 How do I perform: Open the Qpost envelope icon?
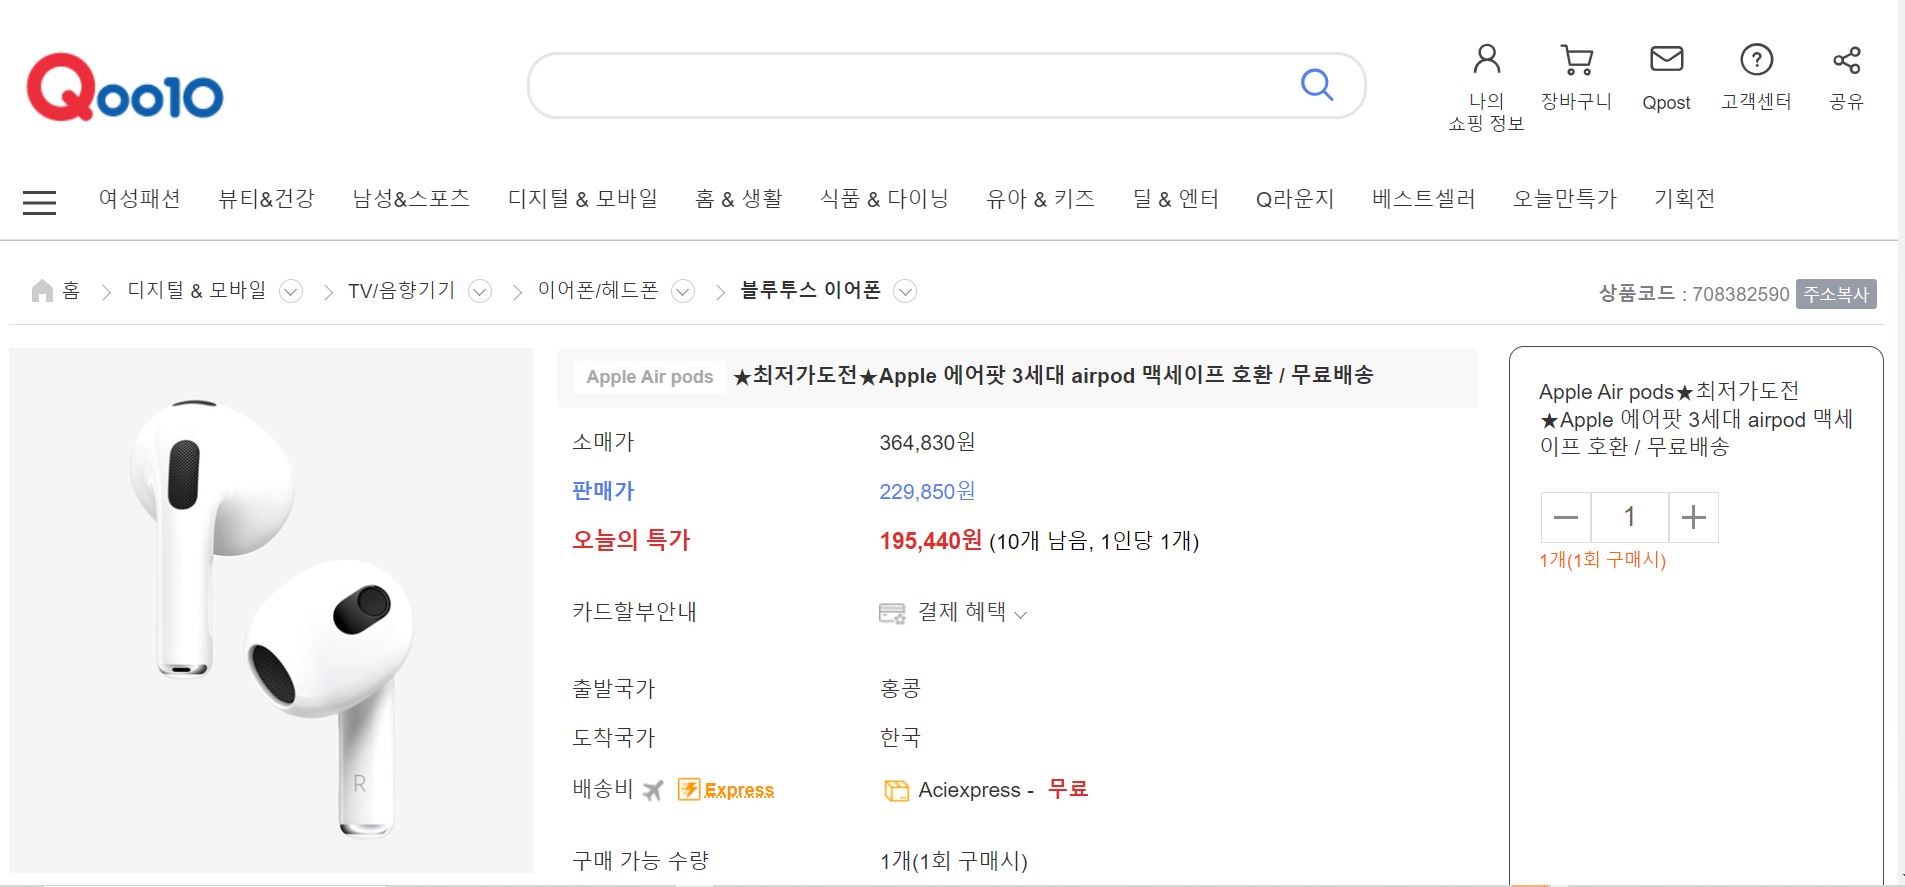1666,60
